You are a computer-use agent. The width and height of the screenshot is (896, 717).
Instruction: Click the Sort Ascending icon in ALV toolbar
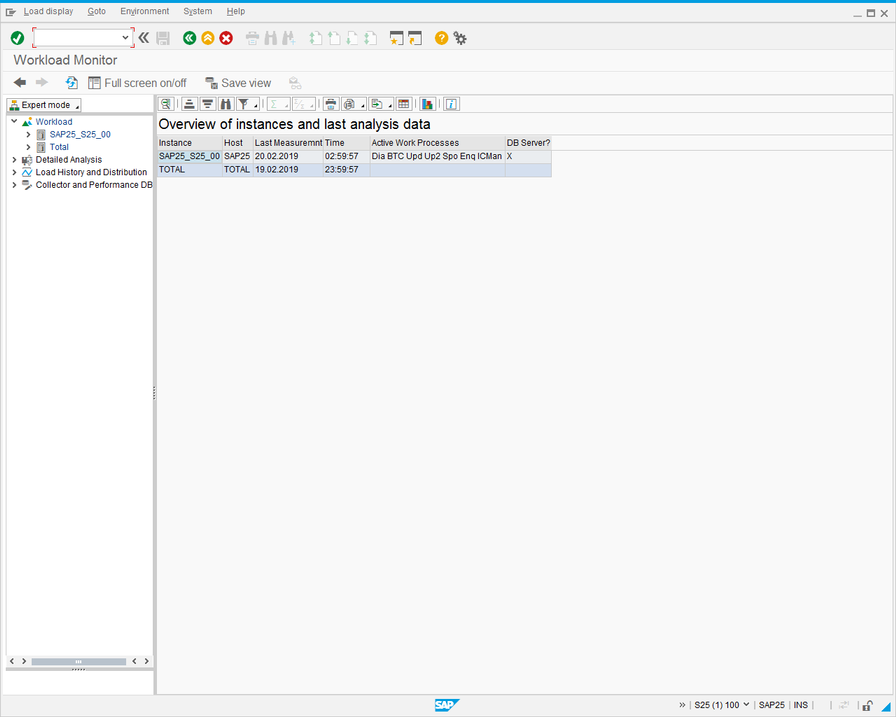coord(189,104)
